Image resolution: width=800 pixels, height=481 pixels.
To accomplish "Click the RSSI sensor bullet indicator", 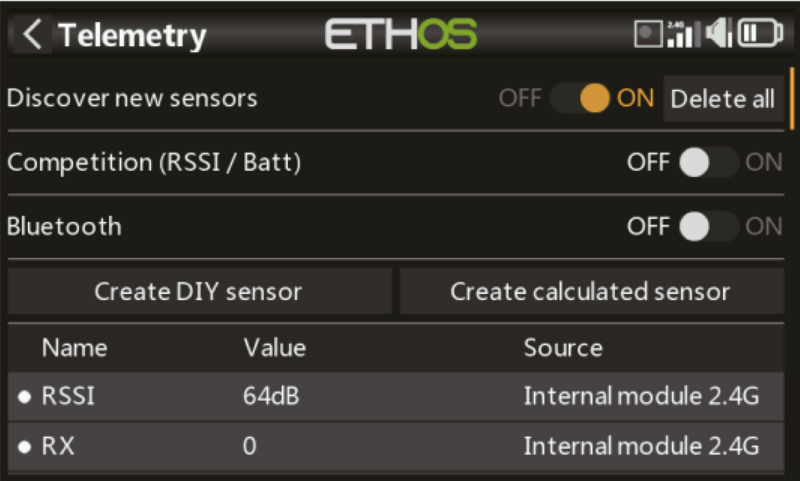I will click(x=24, y=397).
